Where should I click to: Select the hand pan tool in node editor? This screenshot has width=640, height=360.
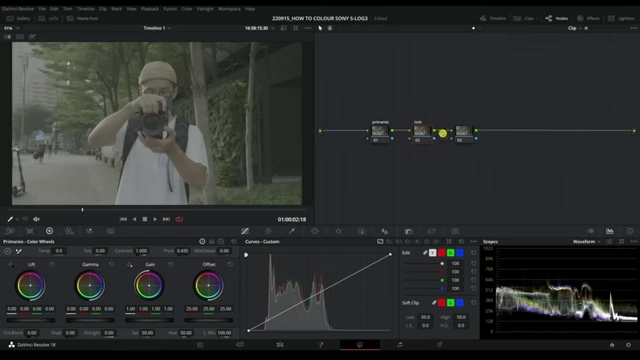(x=330, y=28)
